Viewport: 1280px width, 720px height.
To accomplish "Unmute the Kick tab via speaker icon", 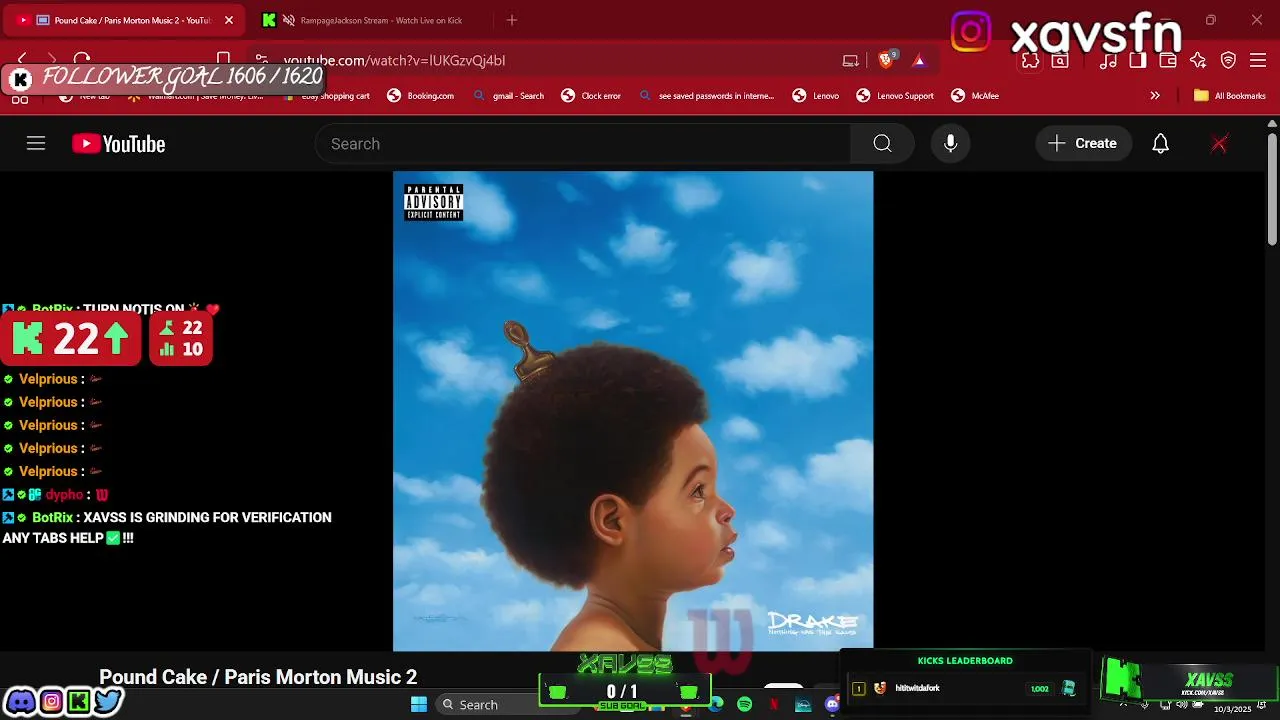I will tap(289, 20).
